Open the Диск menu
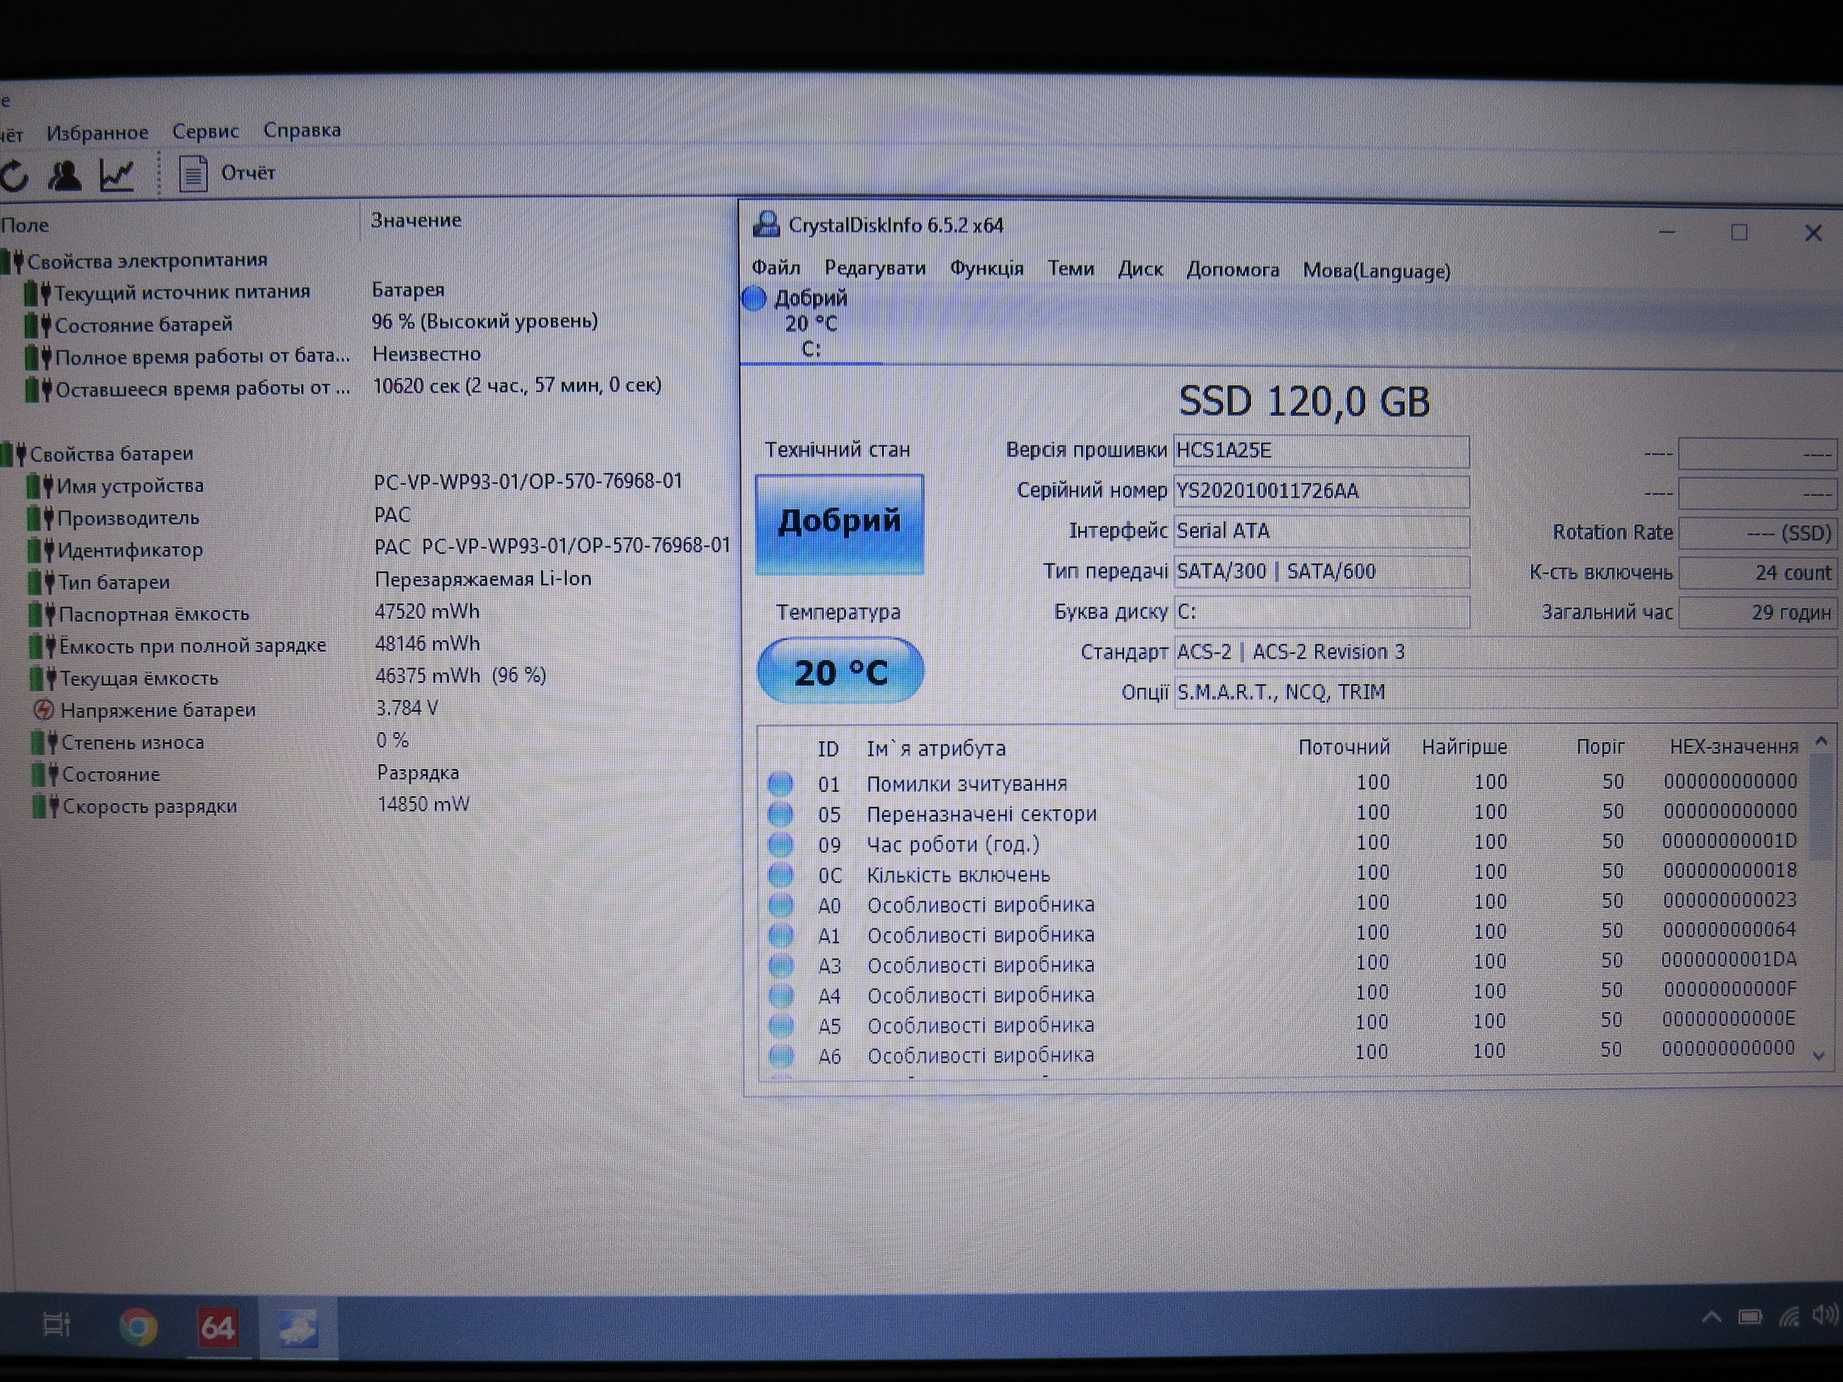Viewport: 1843px width, 1382px height. tap(1140, 269)
